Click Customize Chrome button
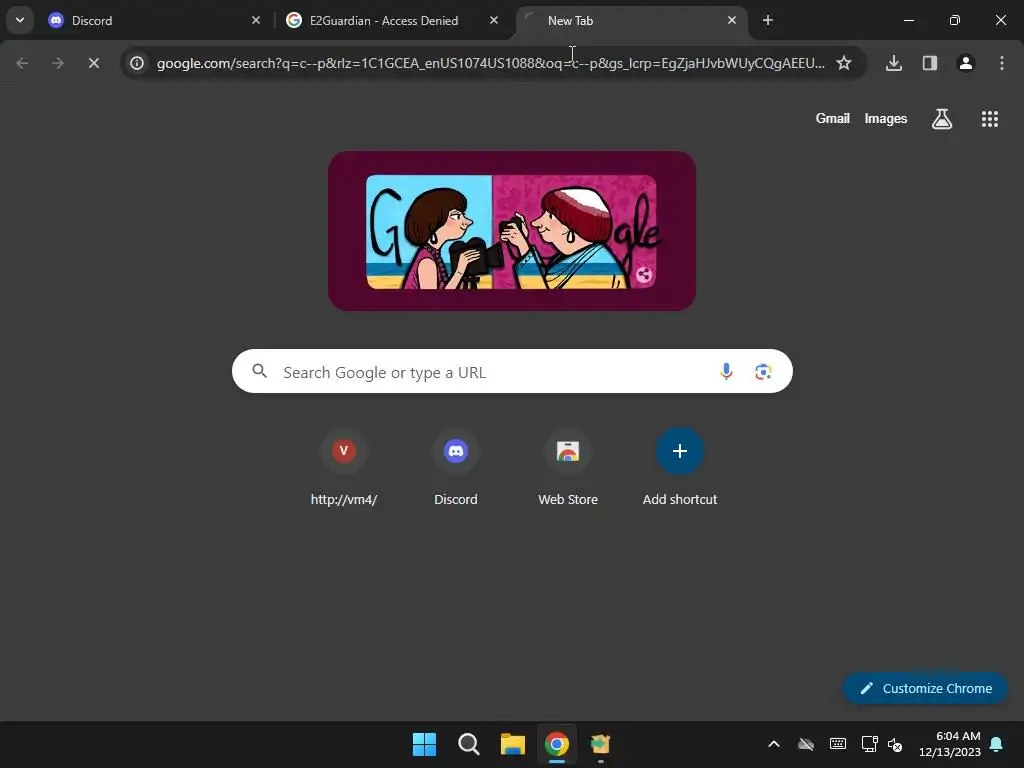This screenshot has height=768, width=1024. (925, 688)
